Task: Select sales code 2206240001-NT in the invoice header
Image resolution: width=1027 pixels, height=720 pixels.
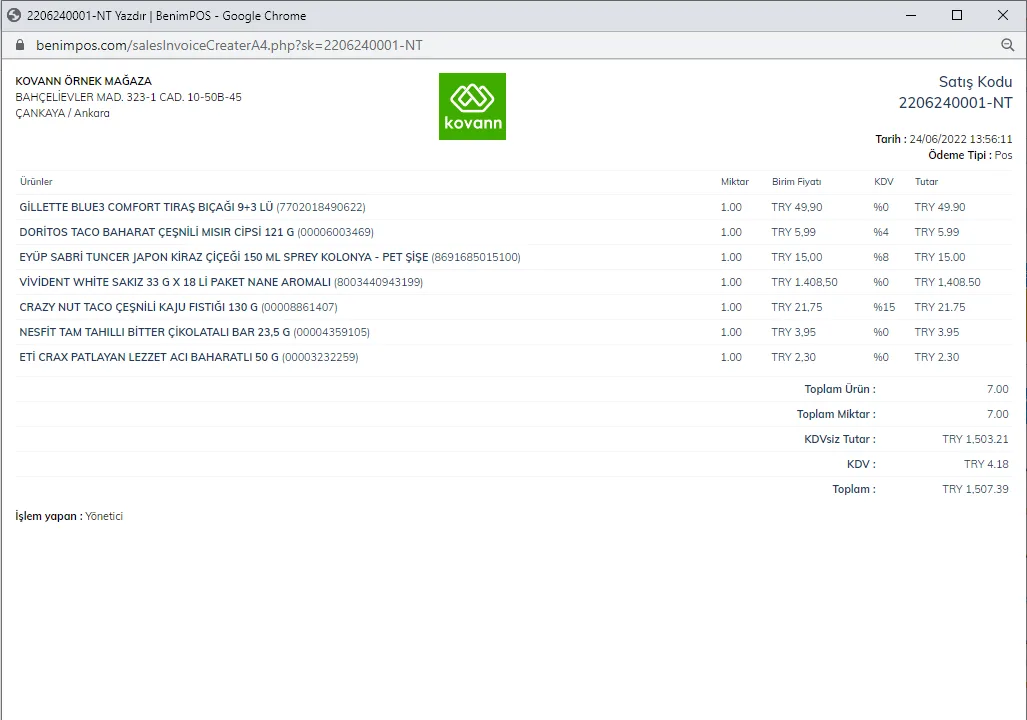Action: 955,103
